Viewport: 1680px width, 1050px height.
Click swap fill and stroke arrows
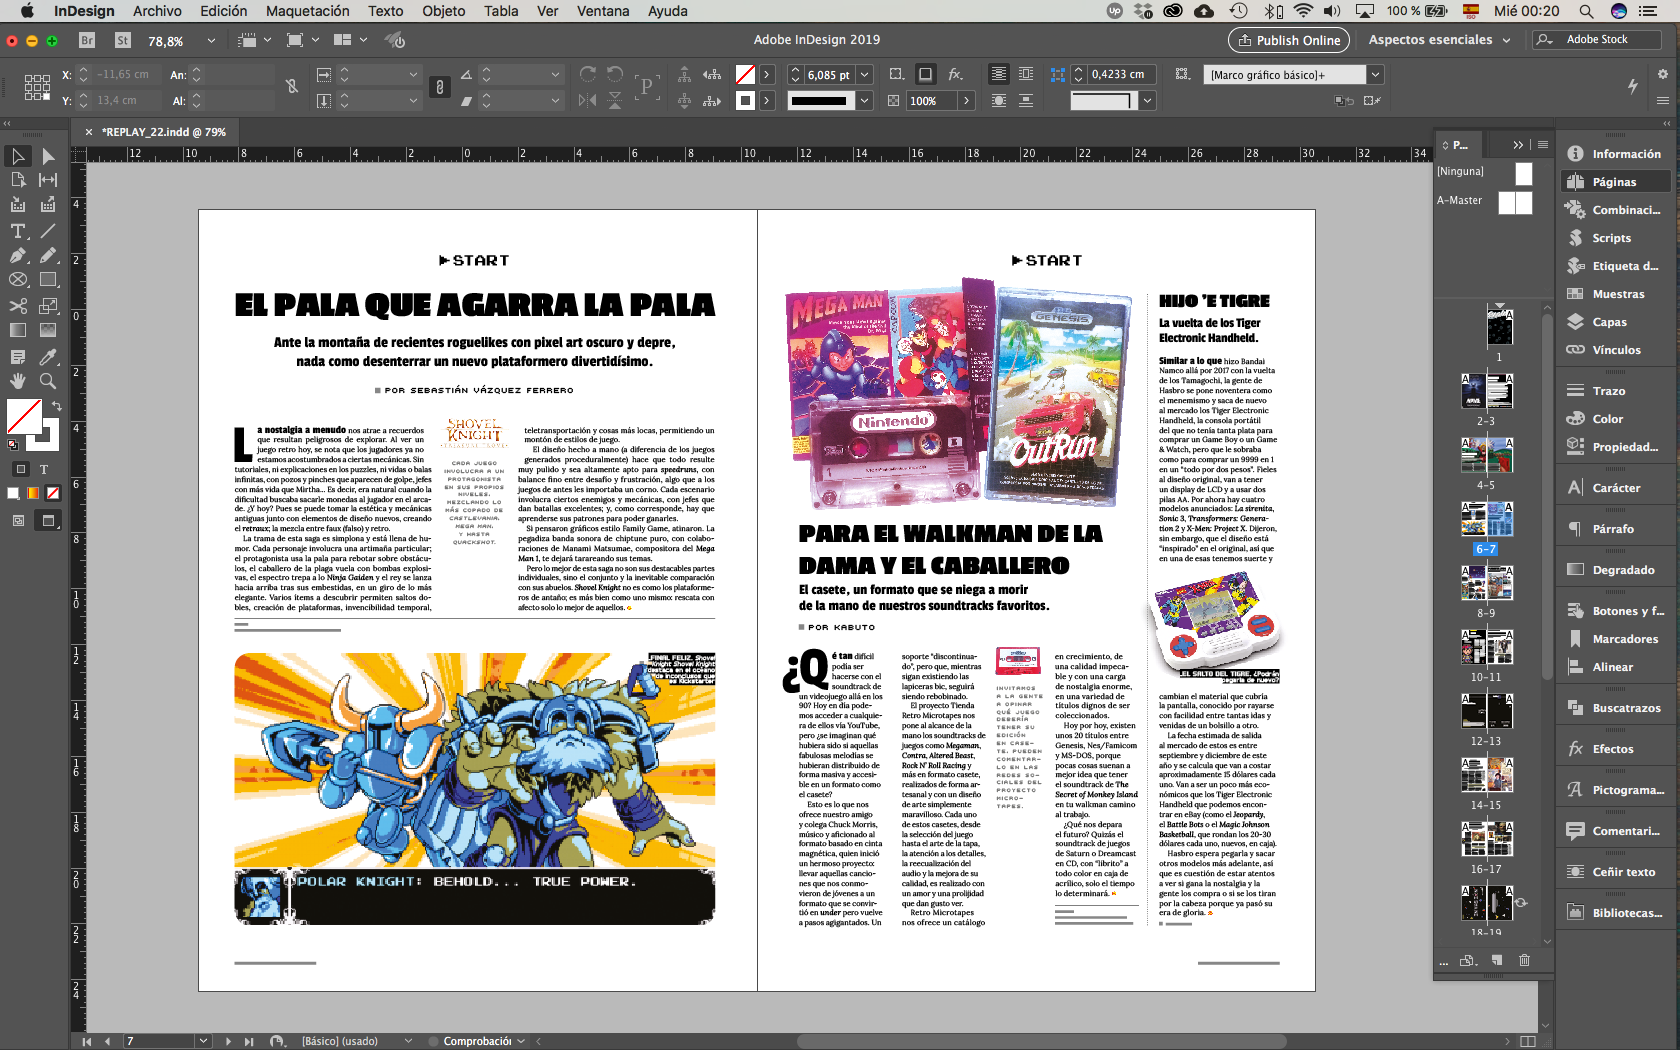click(x=57, y=406)
